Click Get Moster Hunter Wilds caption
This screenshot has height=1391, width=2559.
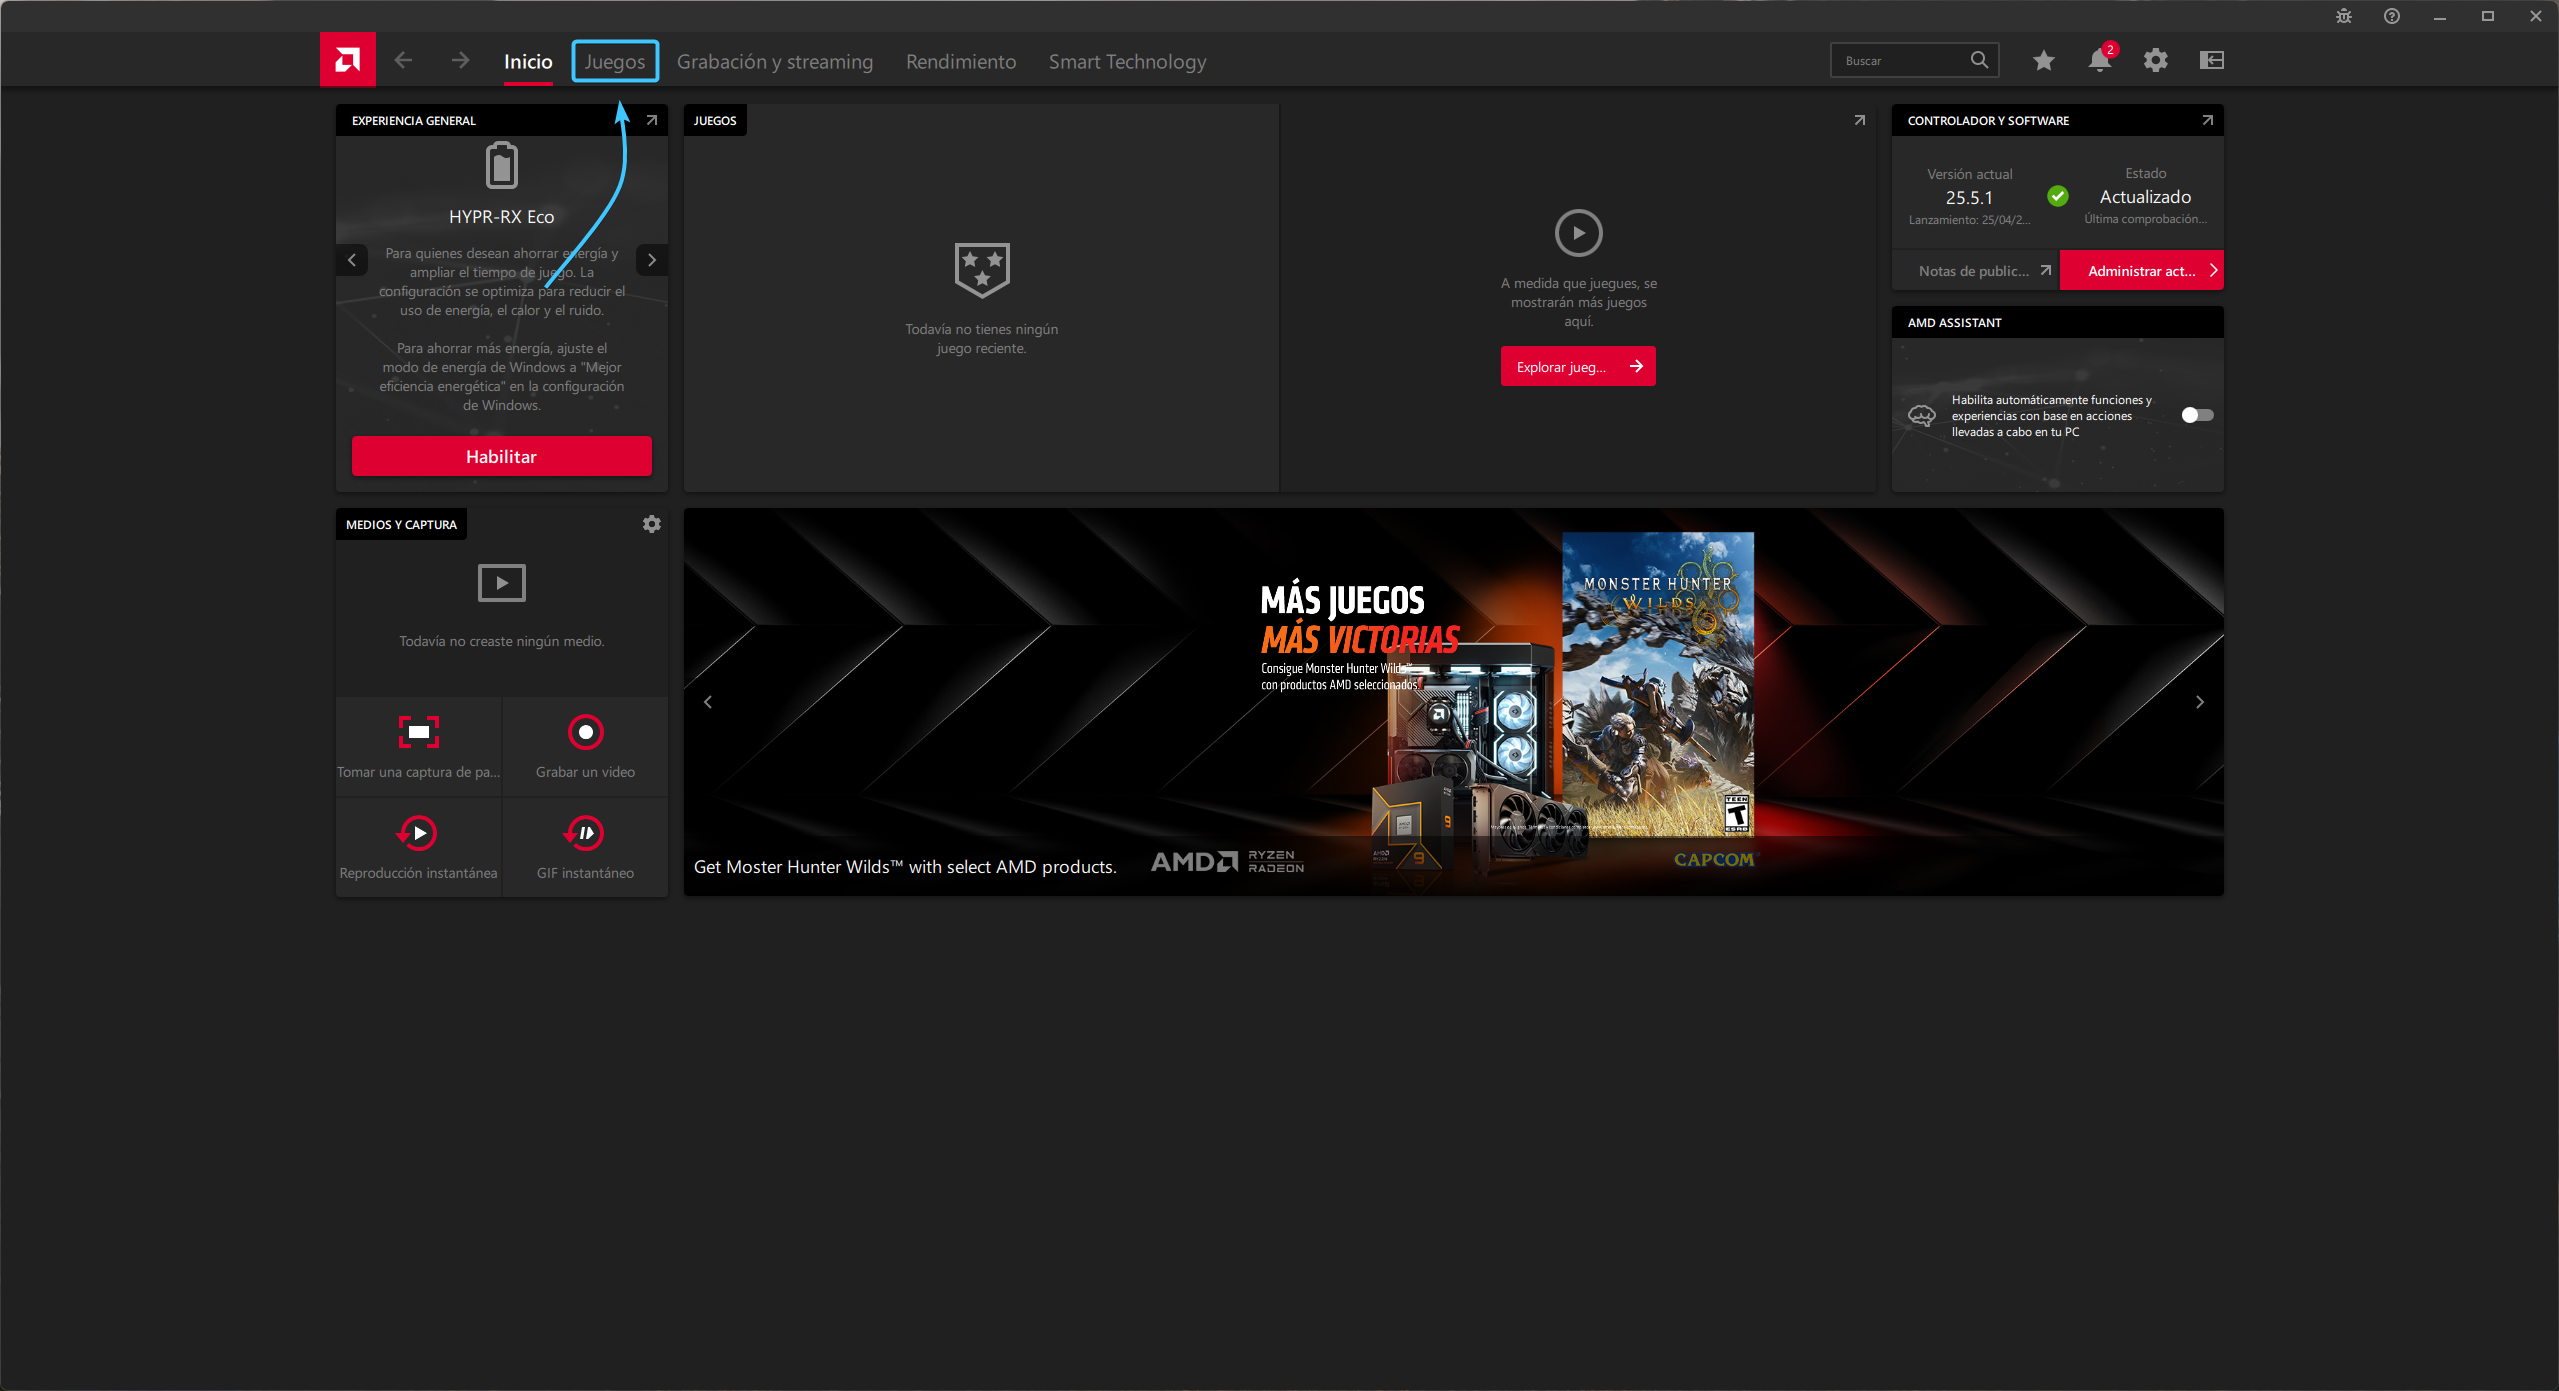pyautogui.click(x=905, y=867)
